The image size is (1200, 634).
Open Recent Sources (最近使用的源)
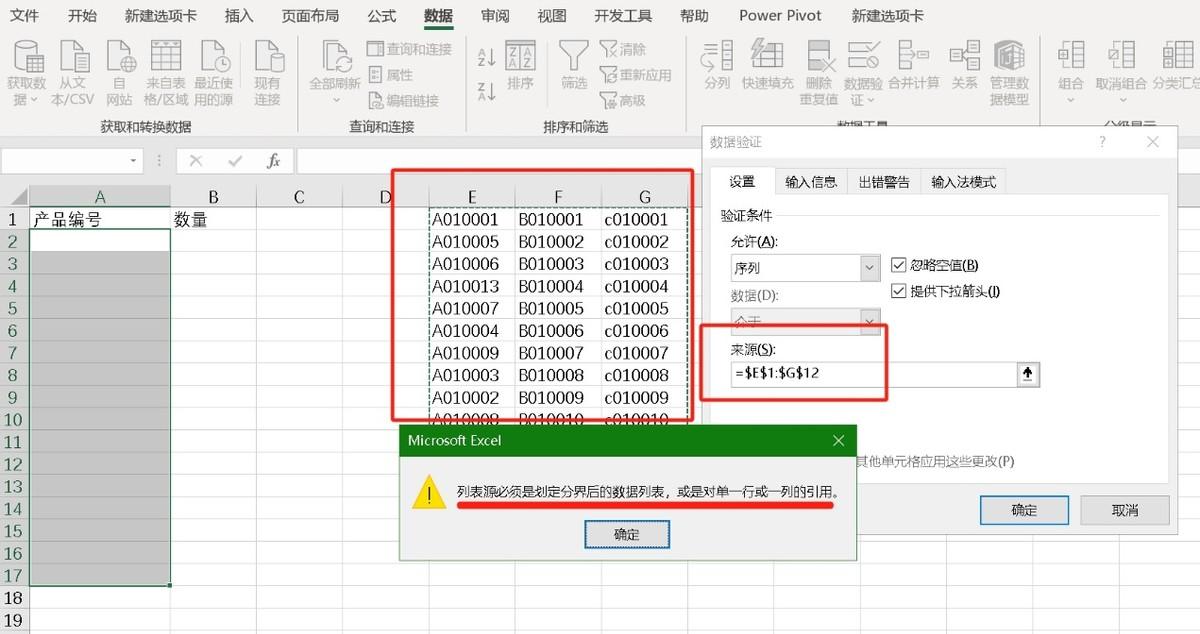[x=213, y=72]
